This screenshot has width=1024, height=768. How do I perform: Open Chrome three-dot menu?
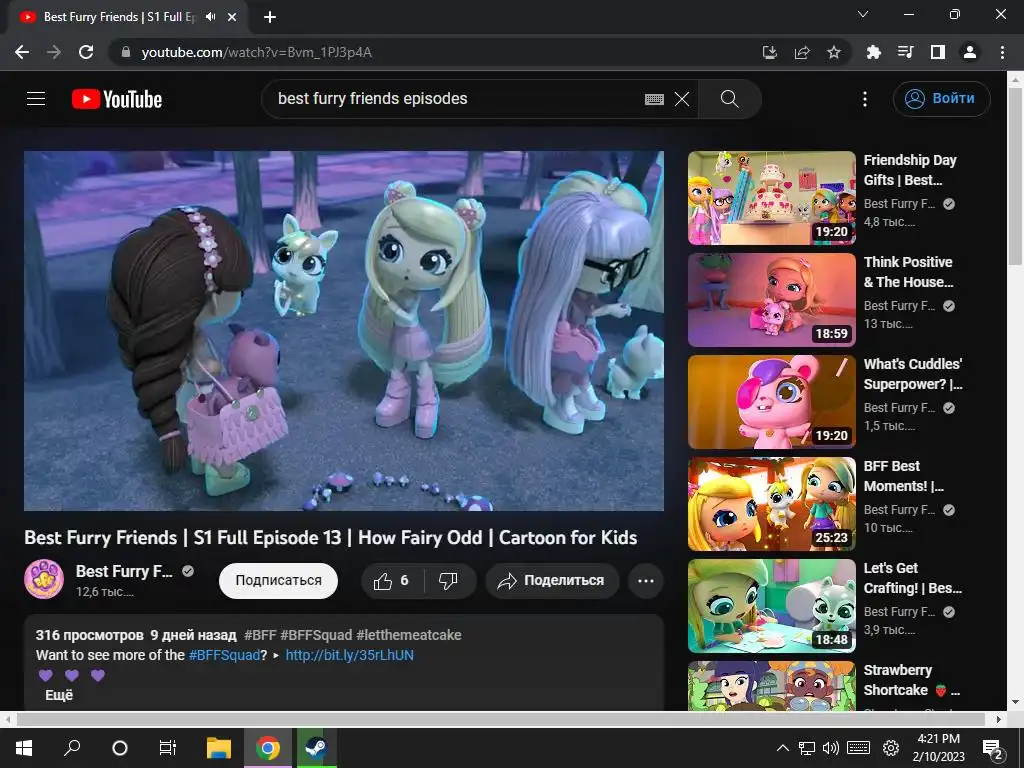tap(1002, 52)
